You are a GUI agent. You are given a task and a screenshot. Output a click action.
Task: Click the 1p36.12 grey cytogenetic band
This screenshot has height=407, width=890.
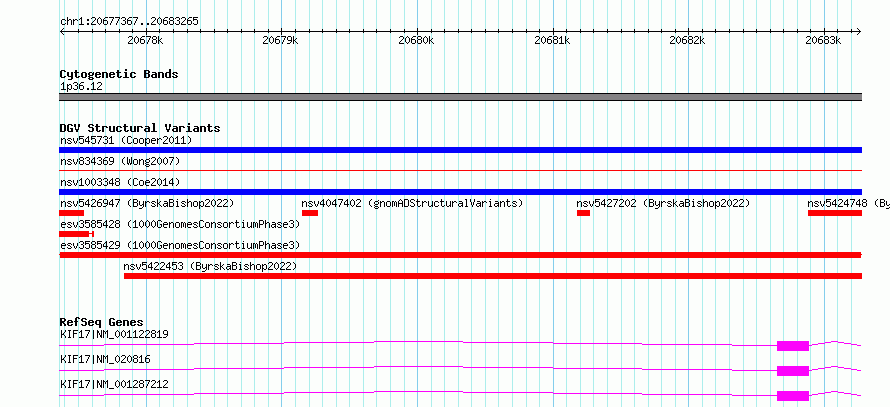pos(460,97)
